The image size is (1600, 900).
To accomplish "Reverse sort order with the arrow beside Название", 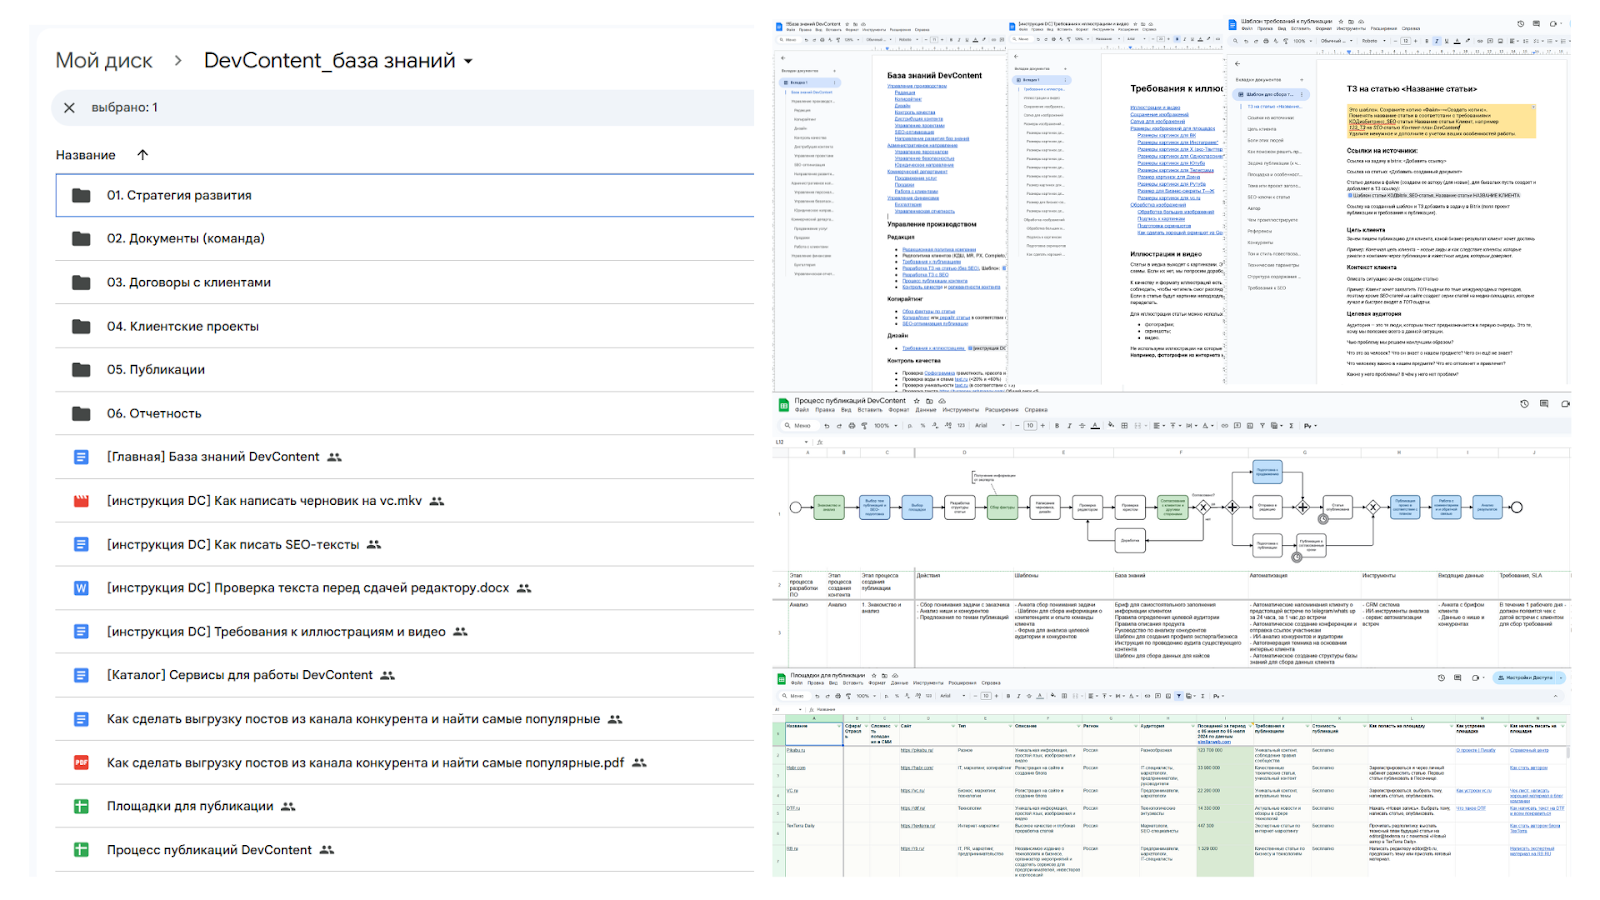I will 142,155.
